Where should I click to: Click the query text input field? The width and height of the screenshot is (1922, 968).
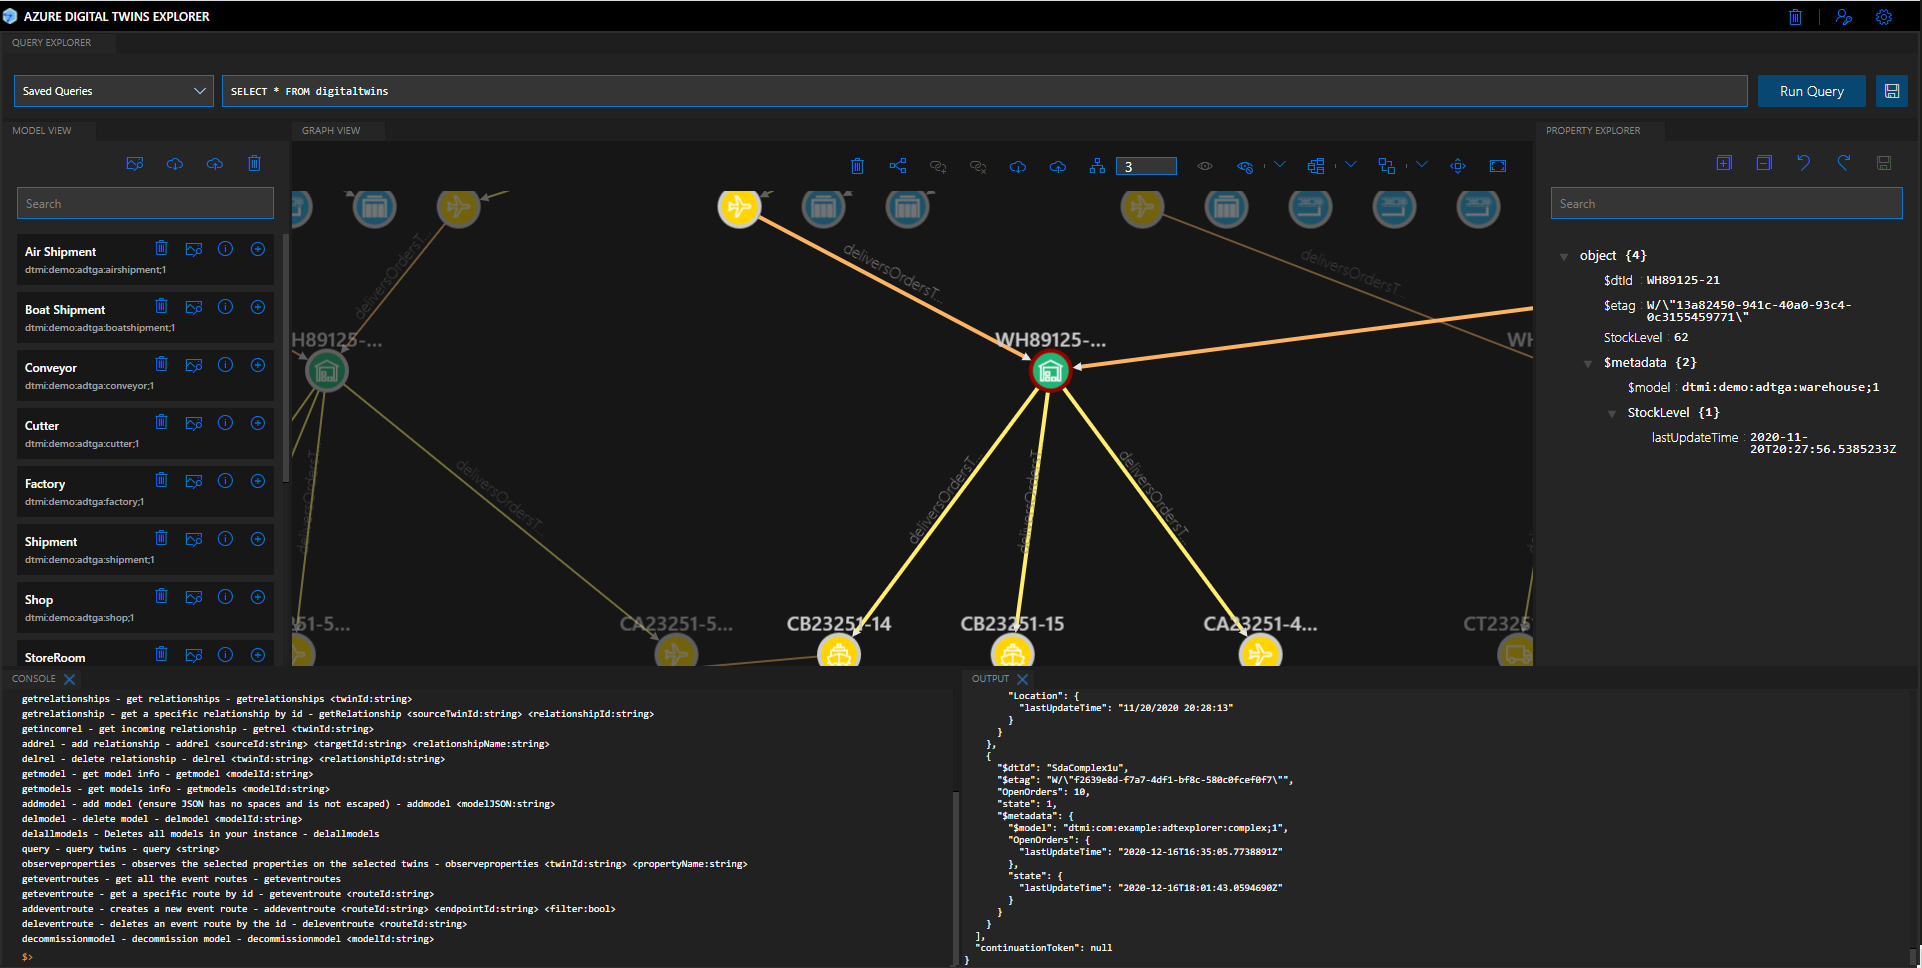pyautogui.click(x=984, y=91)
